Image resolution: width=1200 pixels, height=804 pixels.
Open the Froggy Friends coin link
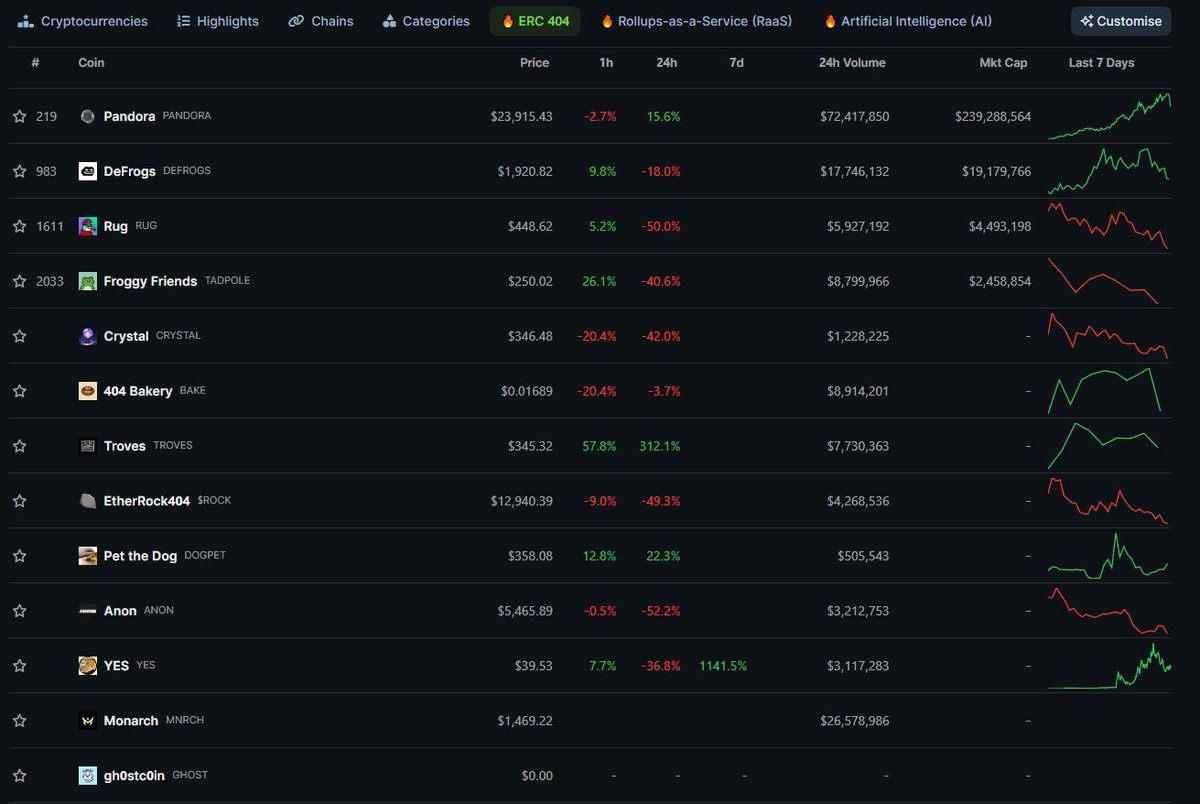150,281
